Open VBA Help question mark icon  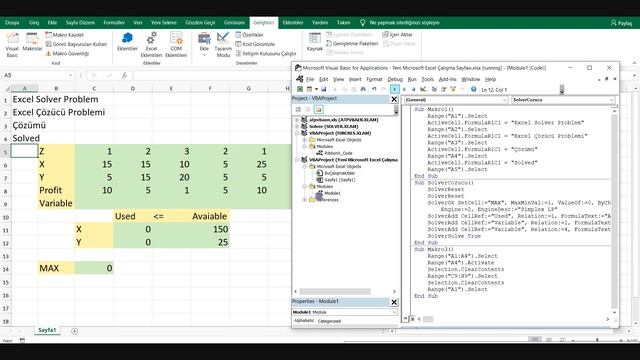[x=473, y=89]
